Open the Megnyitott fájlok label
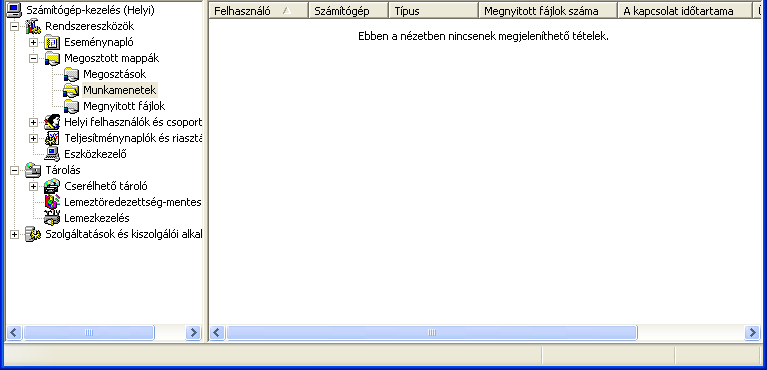Viewport: 767px width, 370px height. 124,106
